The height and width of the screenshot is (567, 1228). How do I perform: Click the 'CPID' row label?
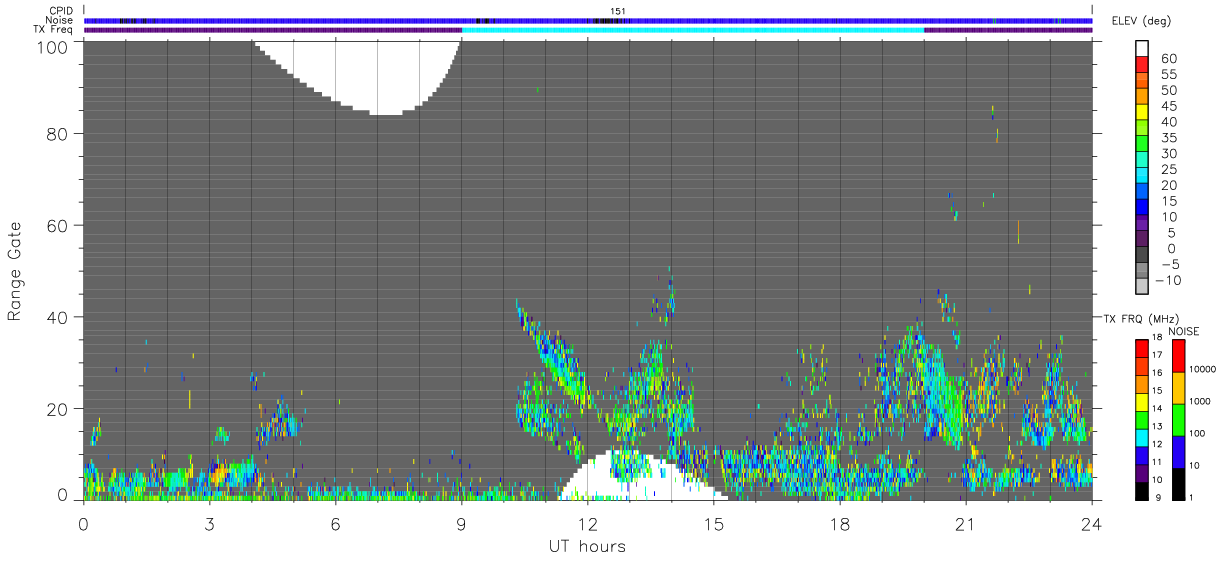click(60, 11)
